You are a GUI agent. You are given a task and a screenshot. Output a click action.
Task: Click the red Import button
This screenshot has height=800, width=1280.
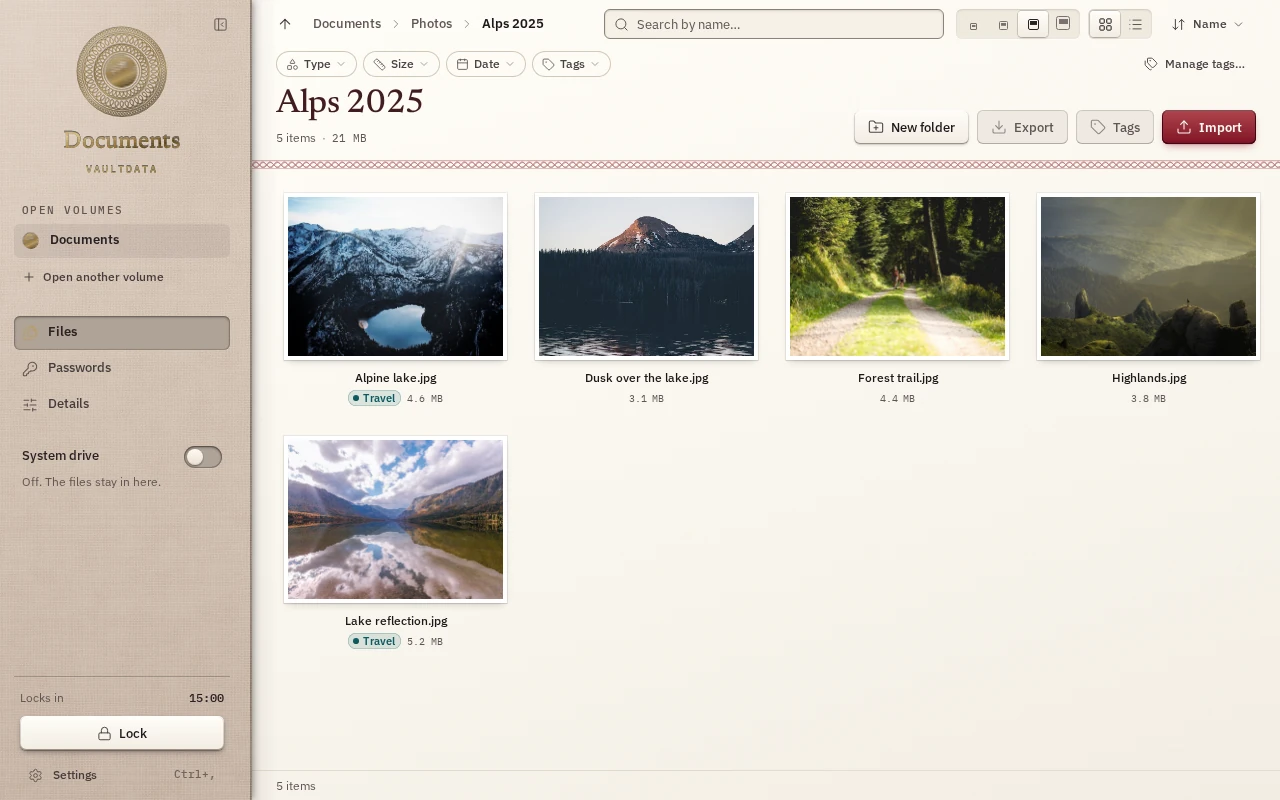coord(1209,127)
